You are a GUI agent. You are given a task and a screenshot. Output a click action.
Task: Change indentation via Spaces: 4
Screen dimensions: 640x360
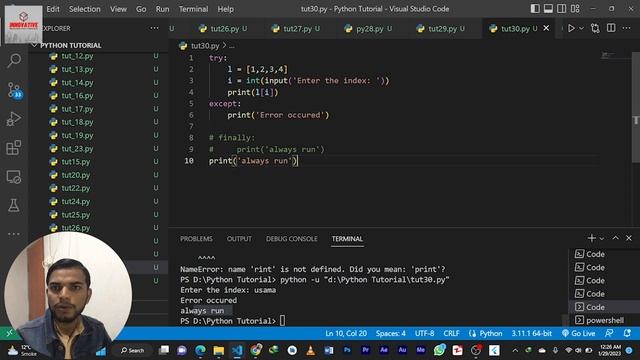coord(391,333)
